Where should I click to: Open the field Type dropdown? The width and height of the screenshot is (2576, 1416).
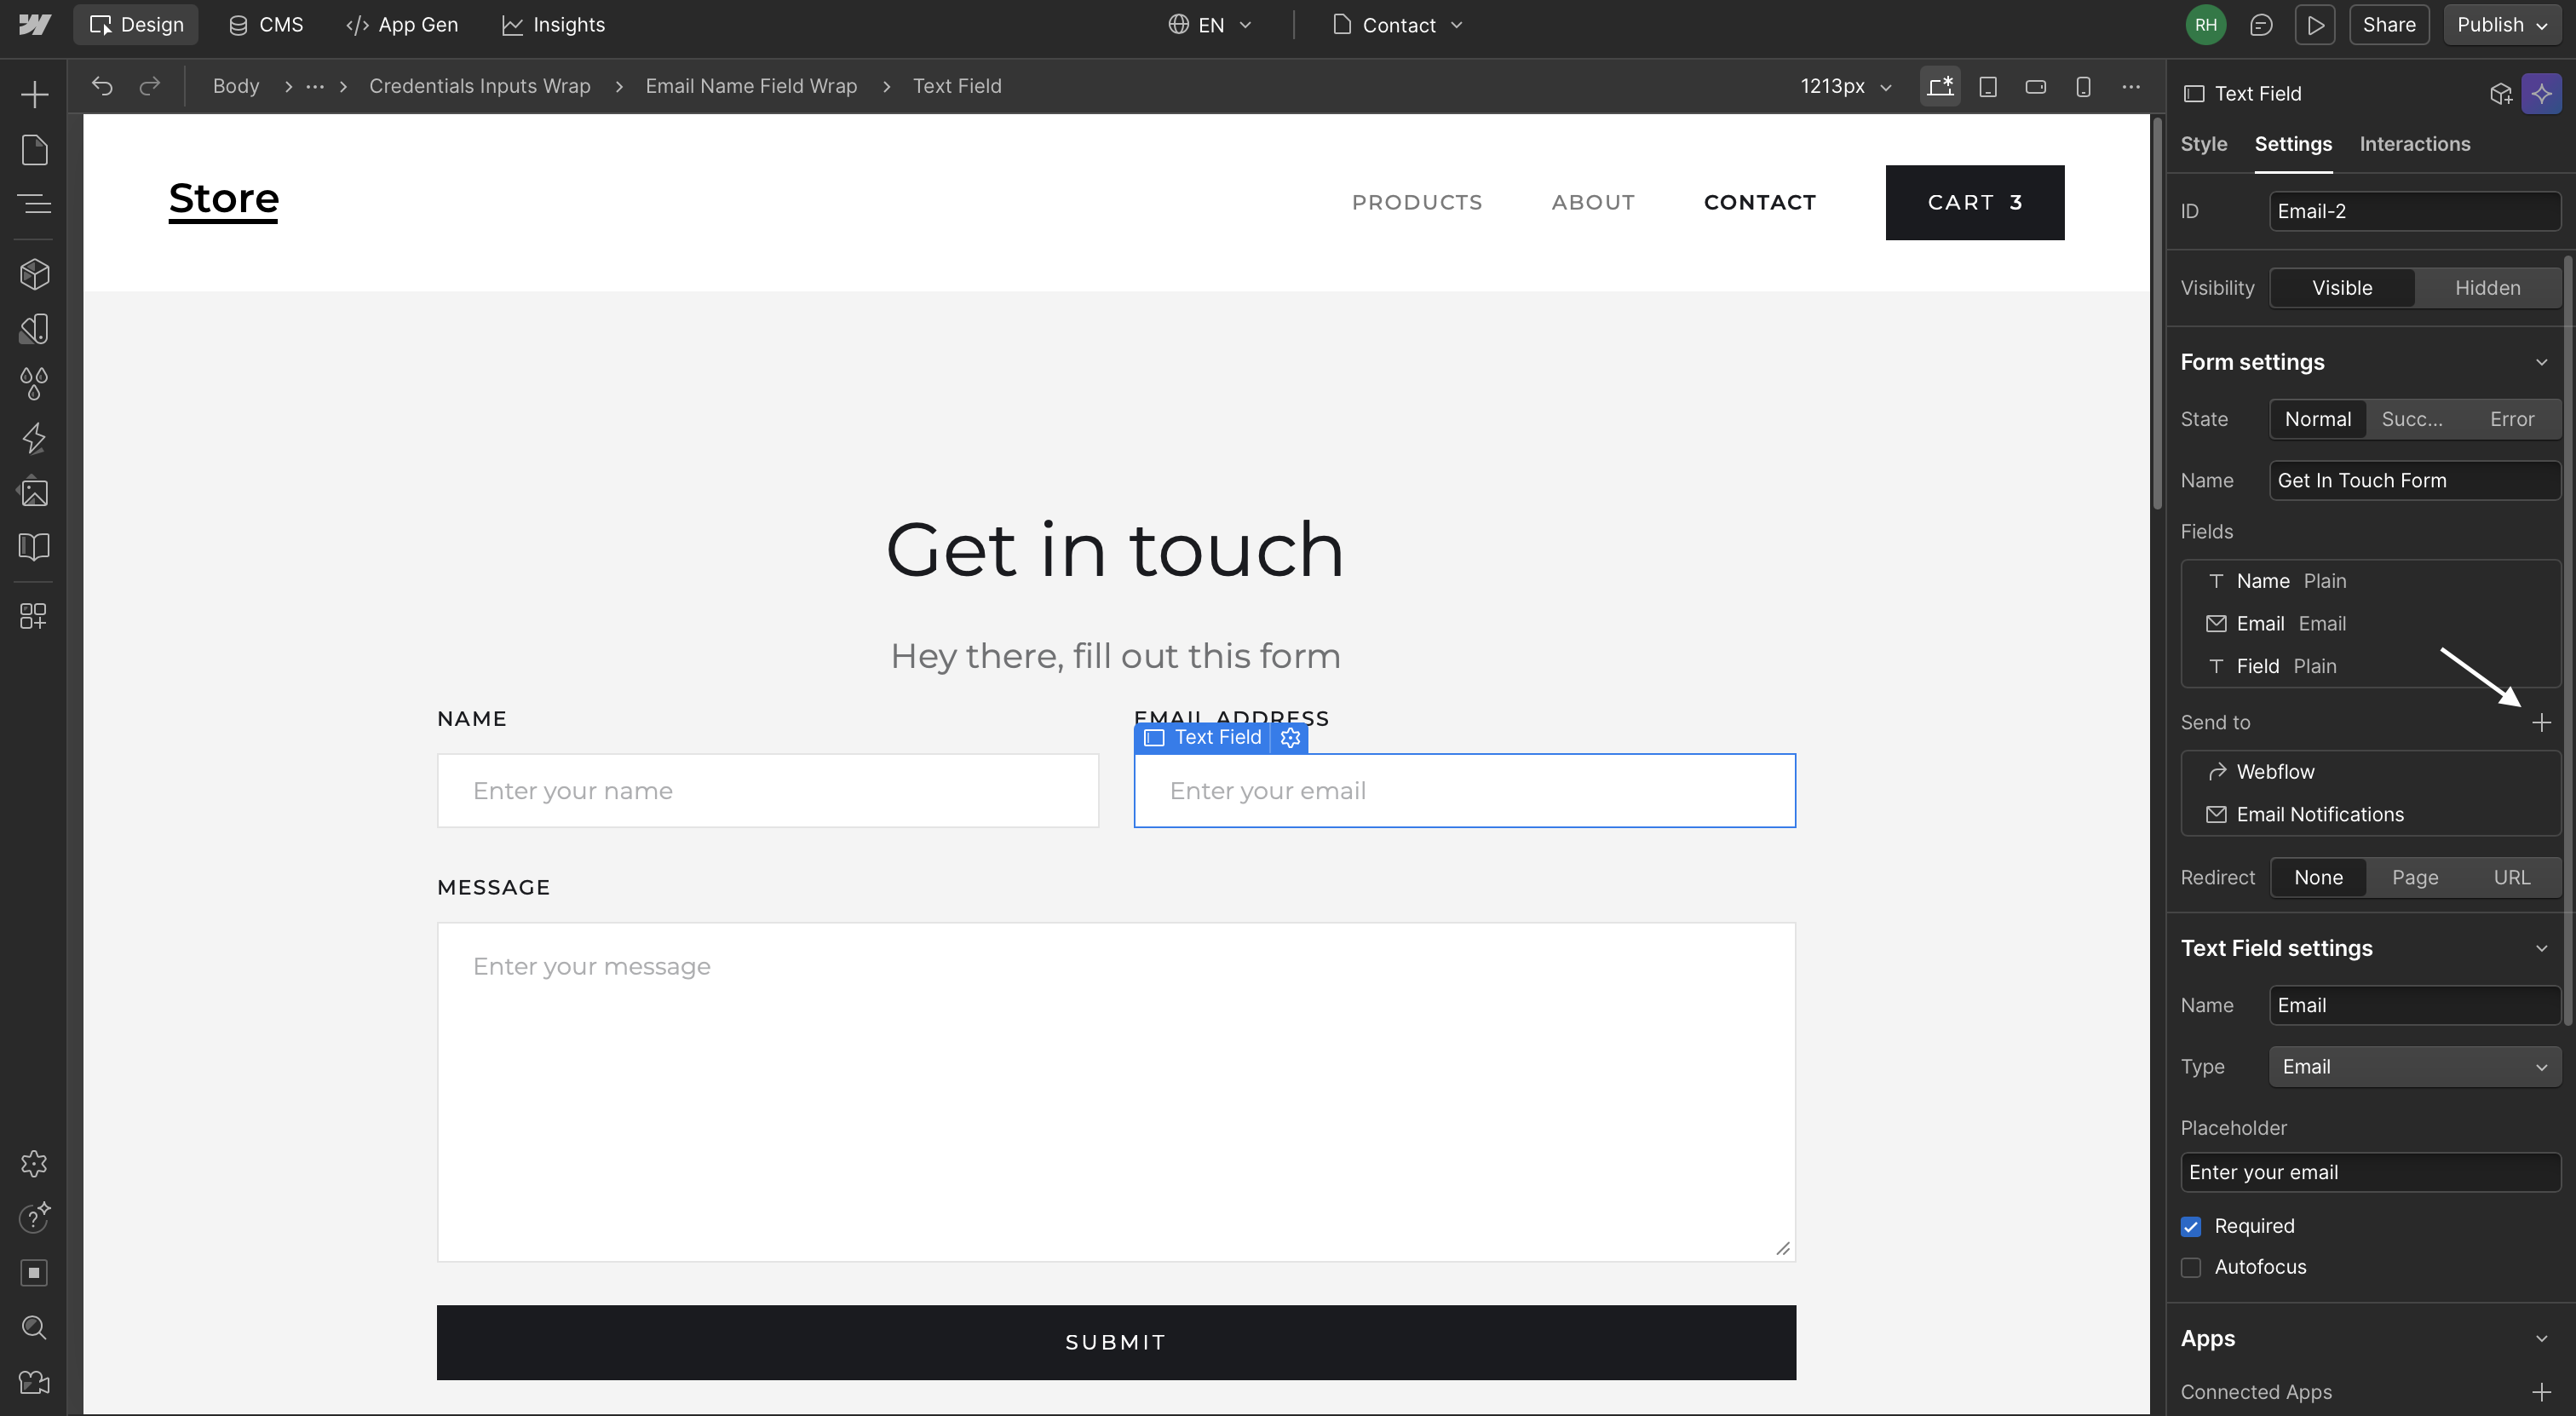point(2413,1066)
